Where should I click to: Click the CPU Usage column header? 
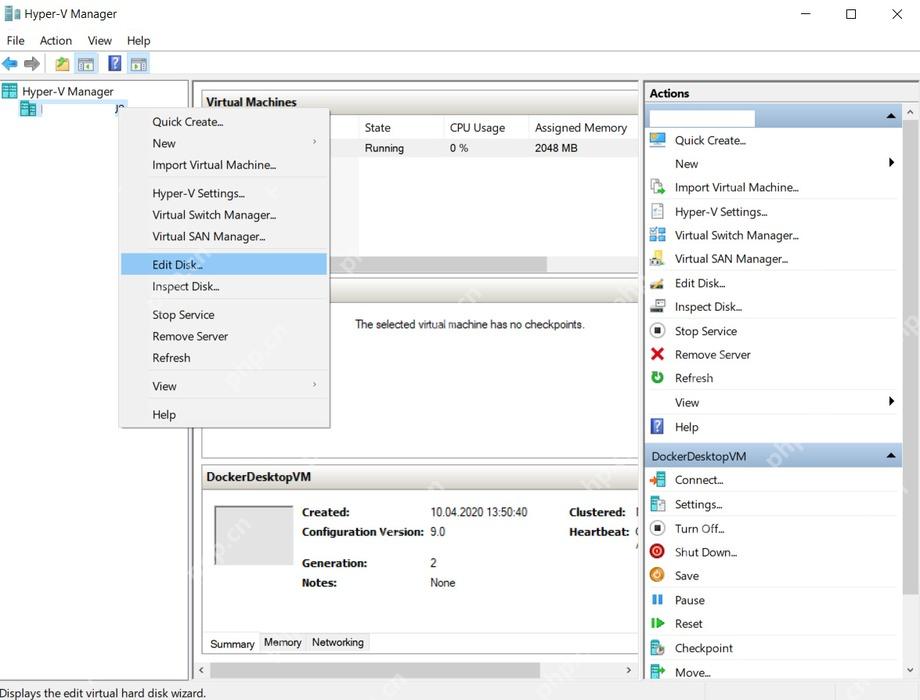(486, 127)
